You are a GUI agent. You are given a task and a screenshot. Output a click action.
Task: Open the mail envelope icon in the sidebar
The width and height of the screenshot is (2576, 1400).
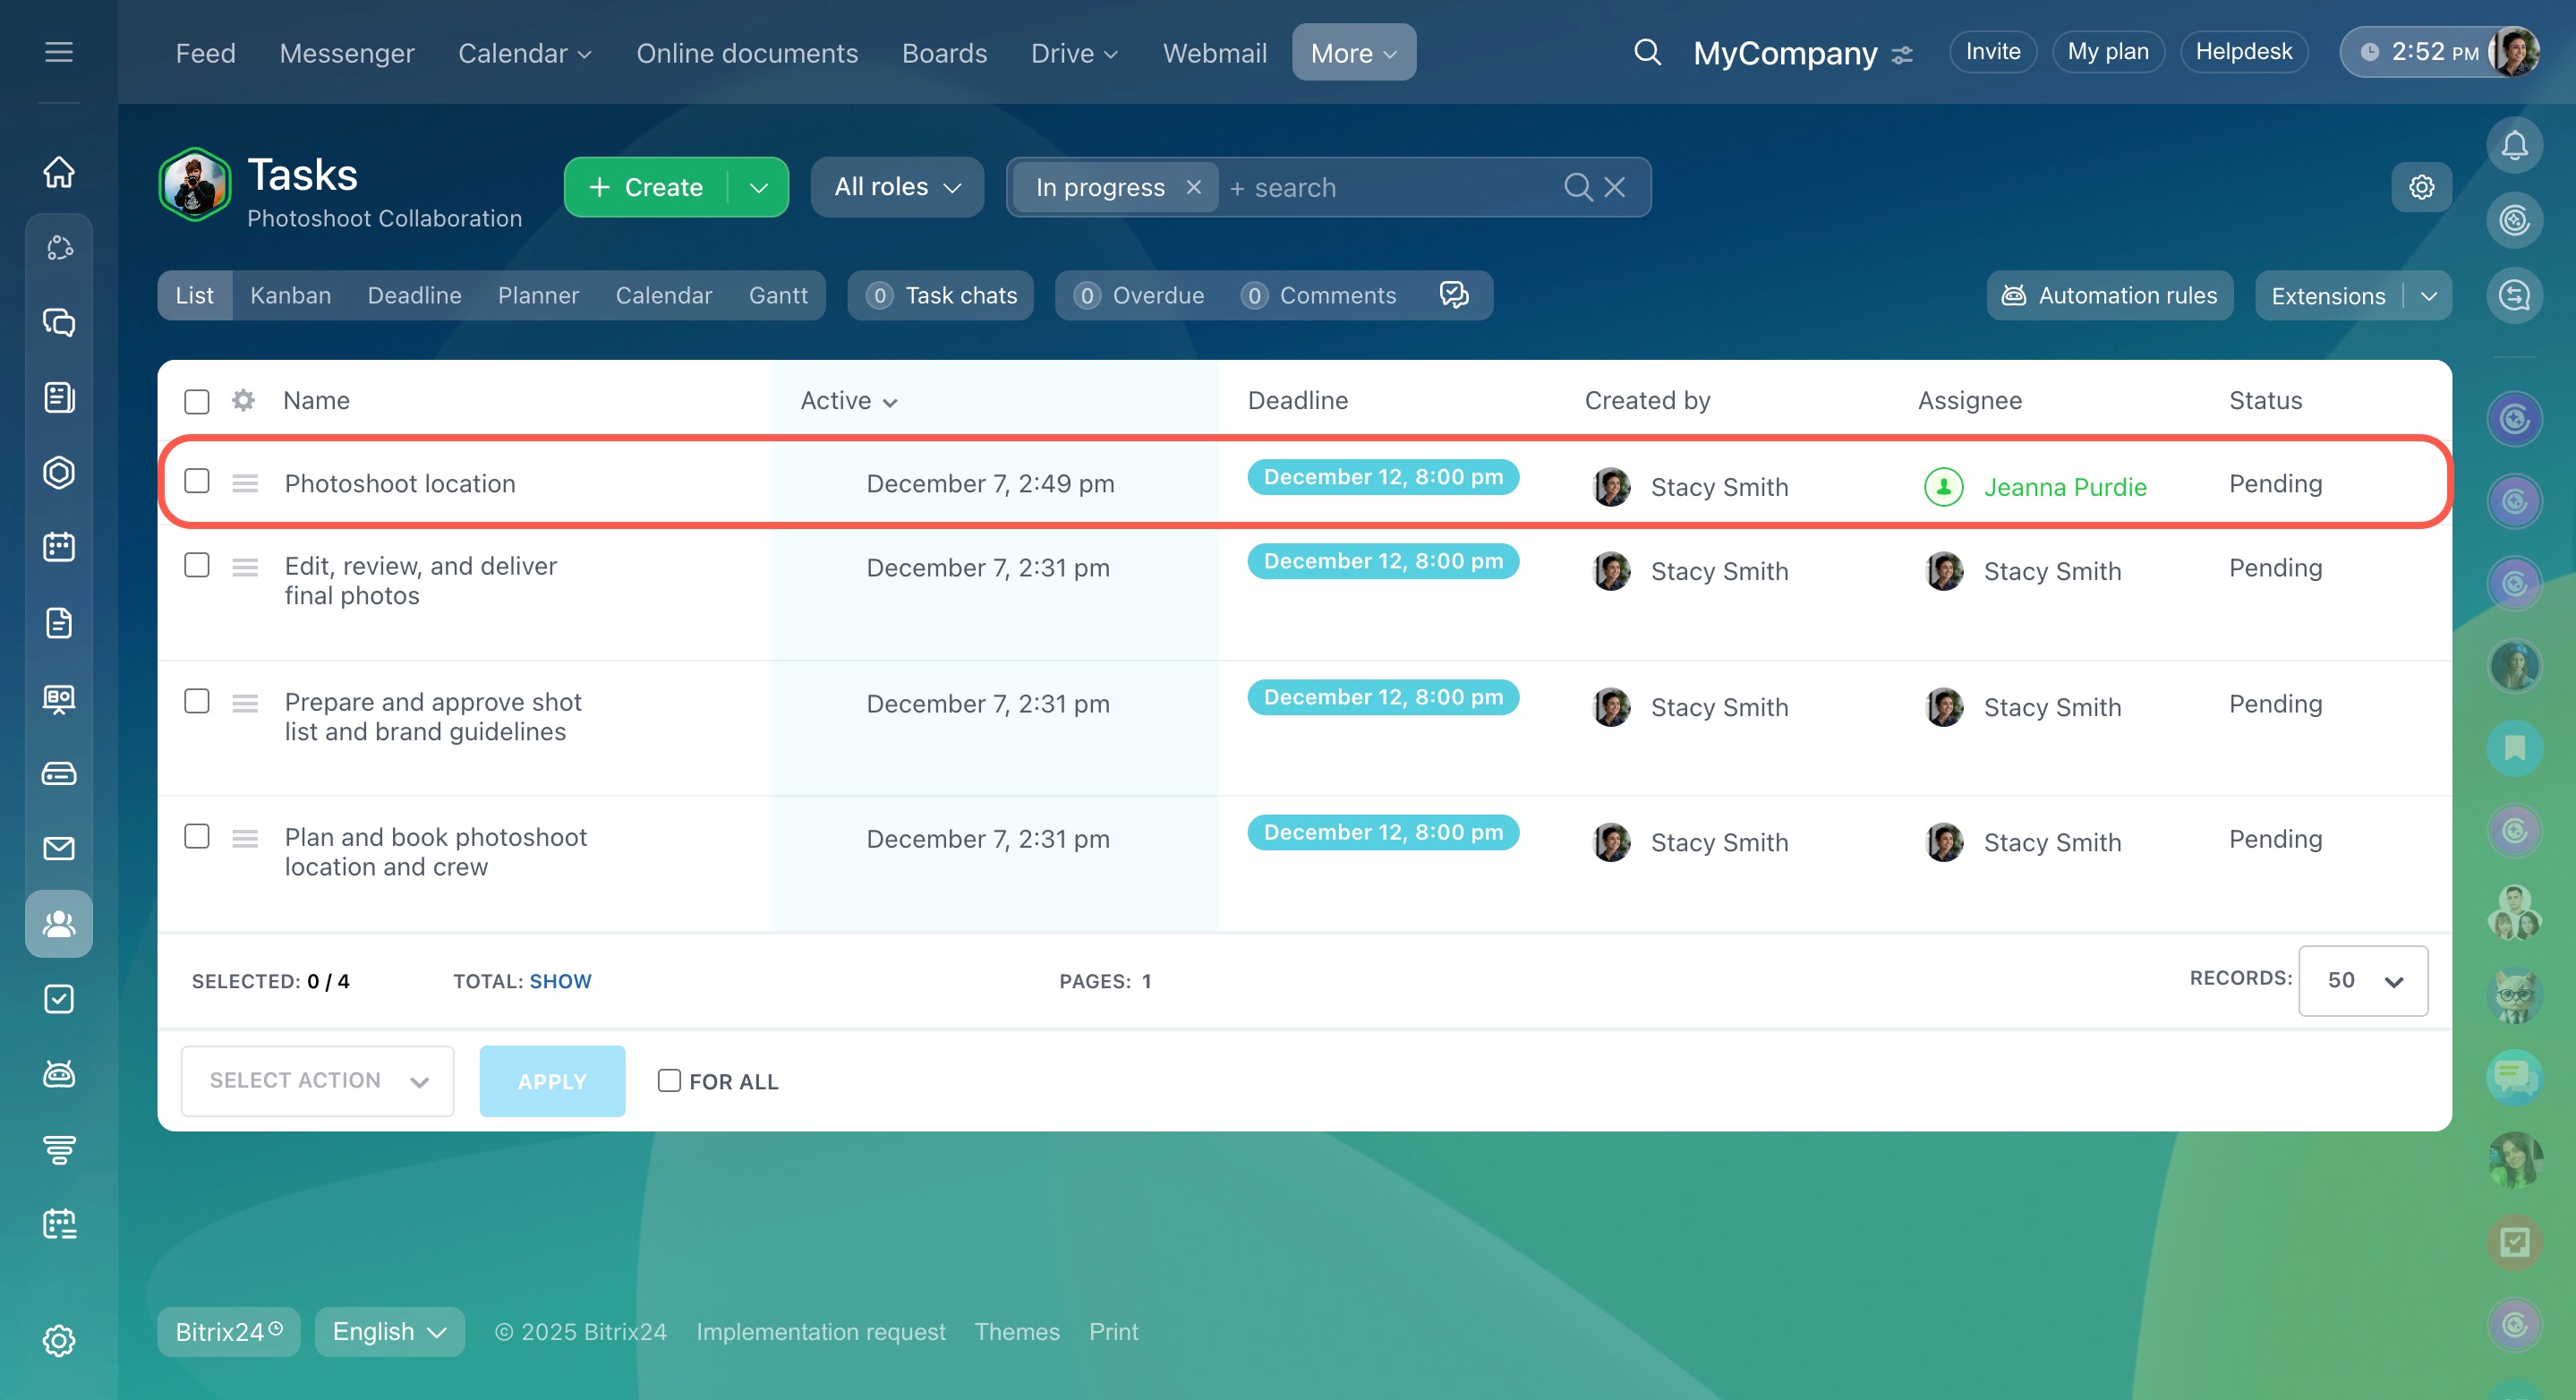click(59, 848)
